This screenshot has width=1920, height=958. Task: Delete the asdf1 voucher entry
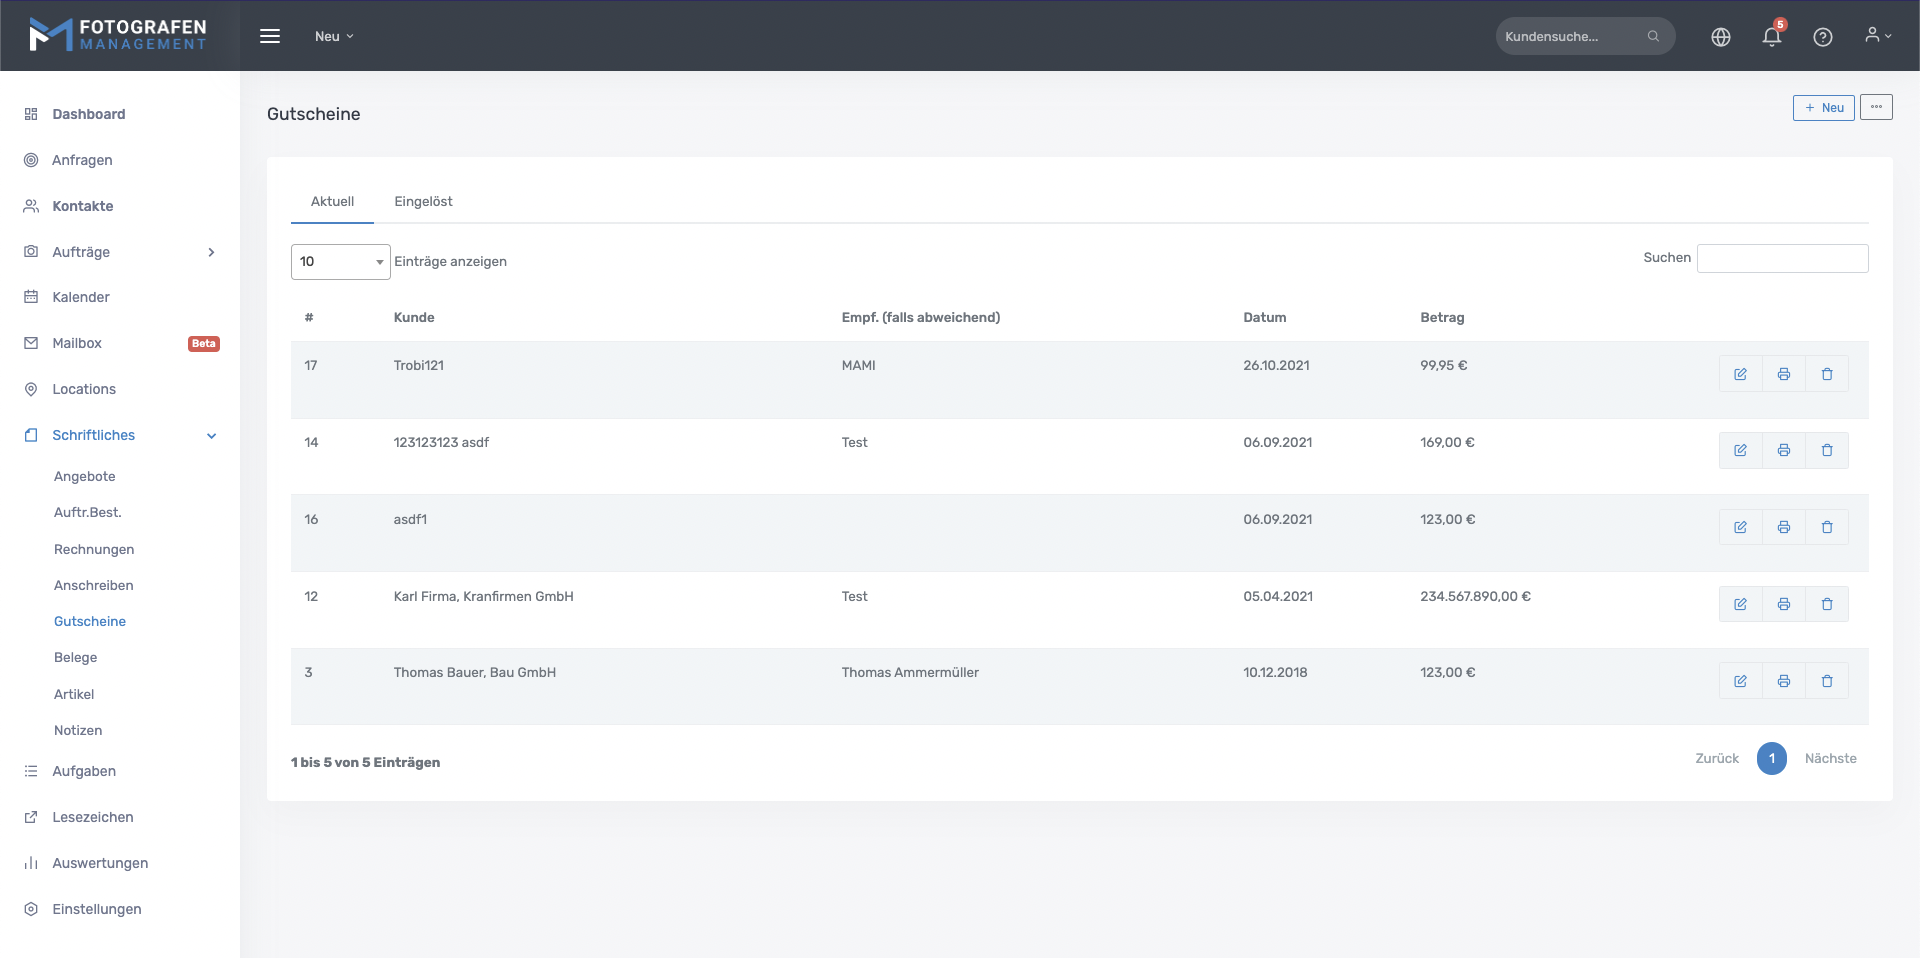[1826, 527]
